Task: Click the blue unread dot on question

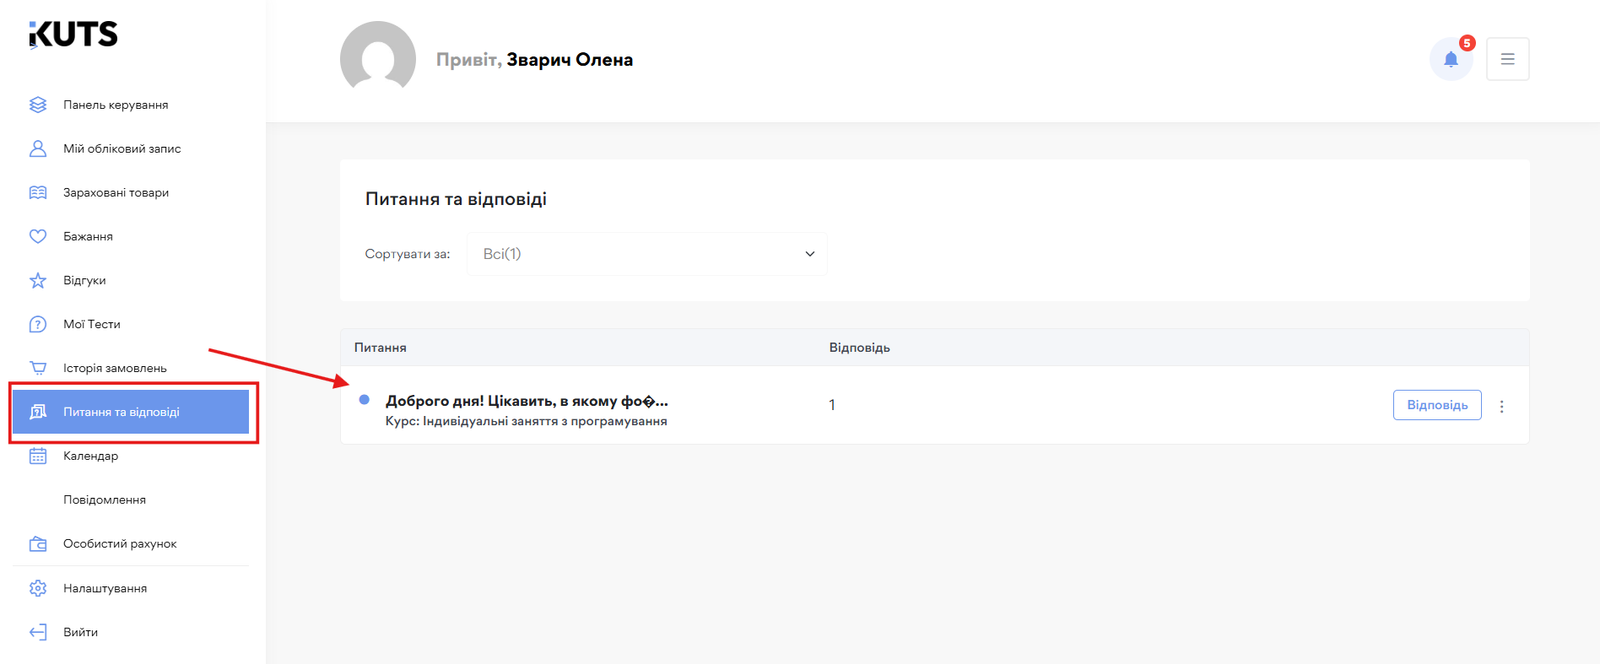Action: [364, 400]
